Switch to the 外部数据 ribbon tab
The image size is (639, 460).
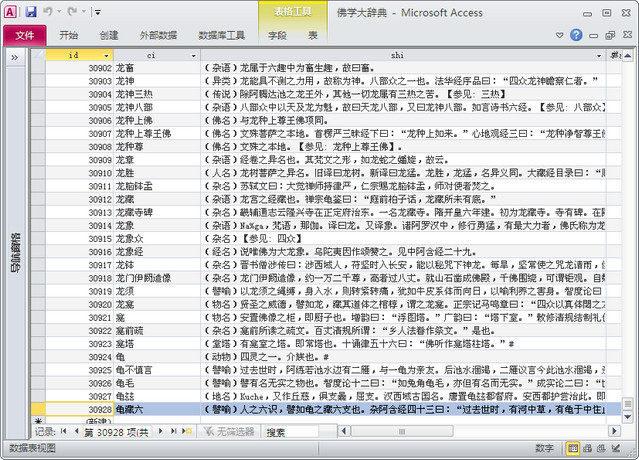[x=158, y=35]
